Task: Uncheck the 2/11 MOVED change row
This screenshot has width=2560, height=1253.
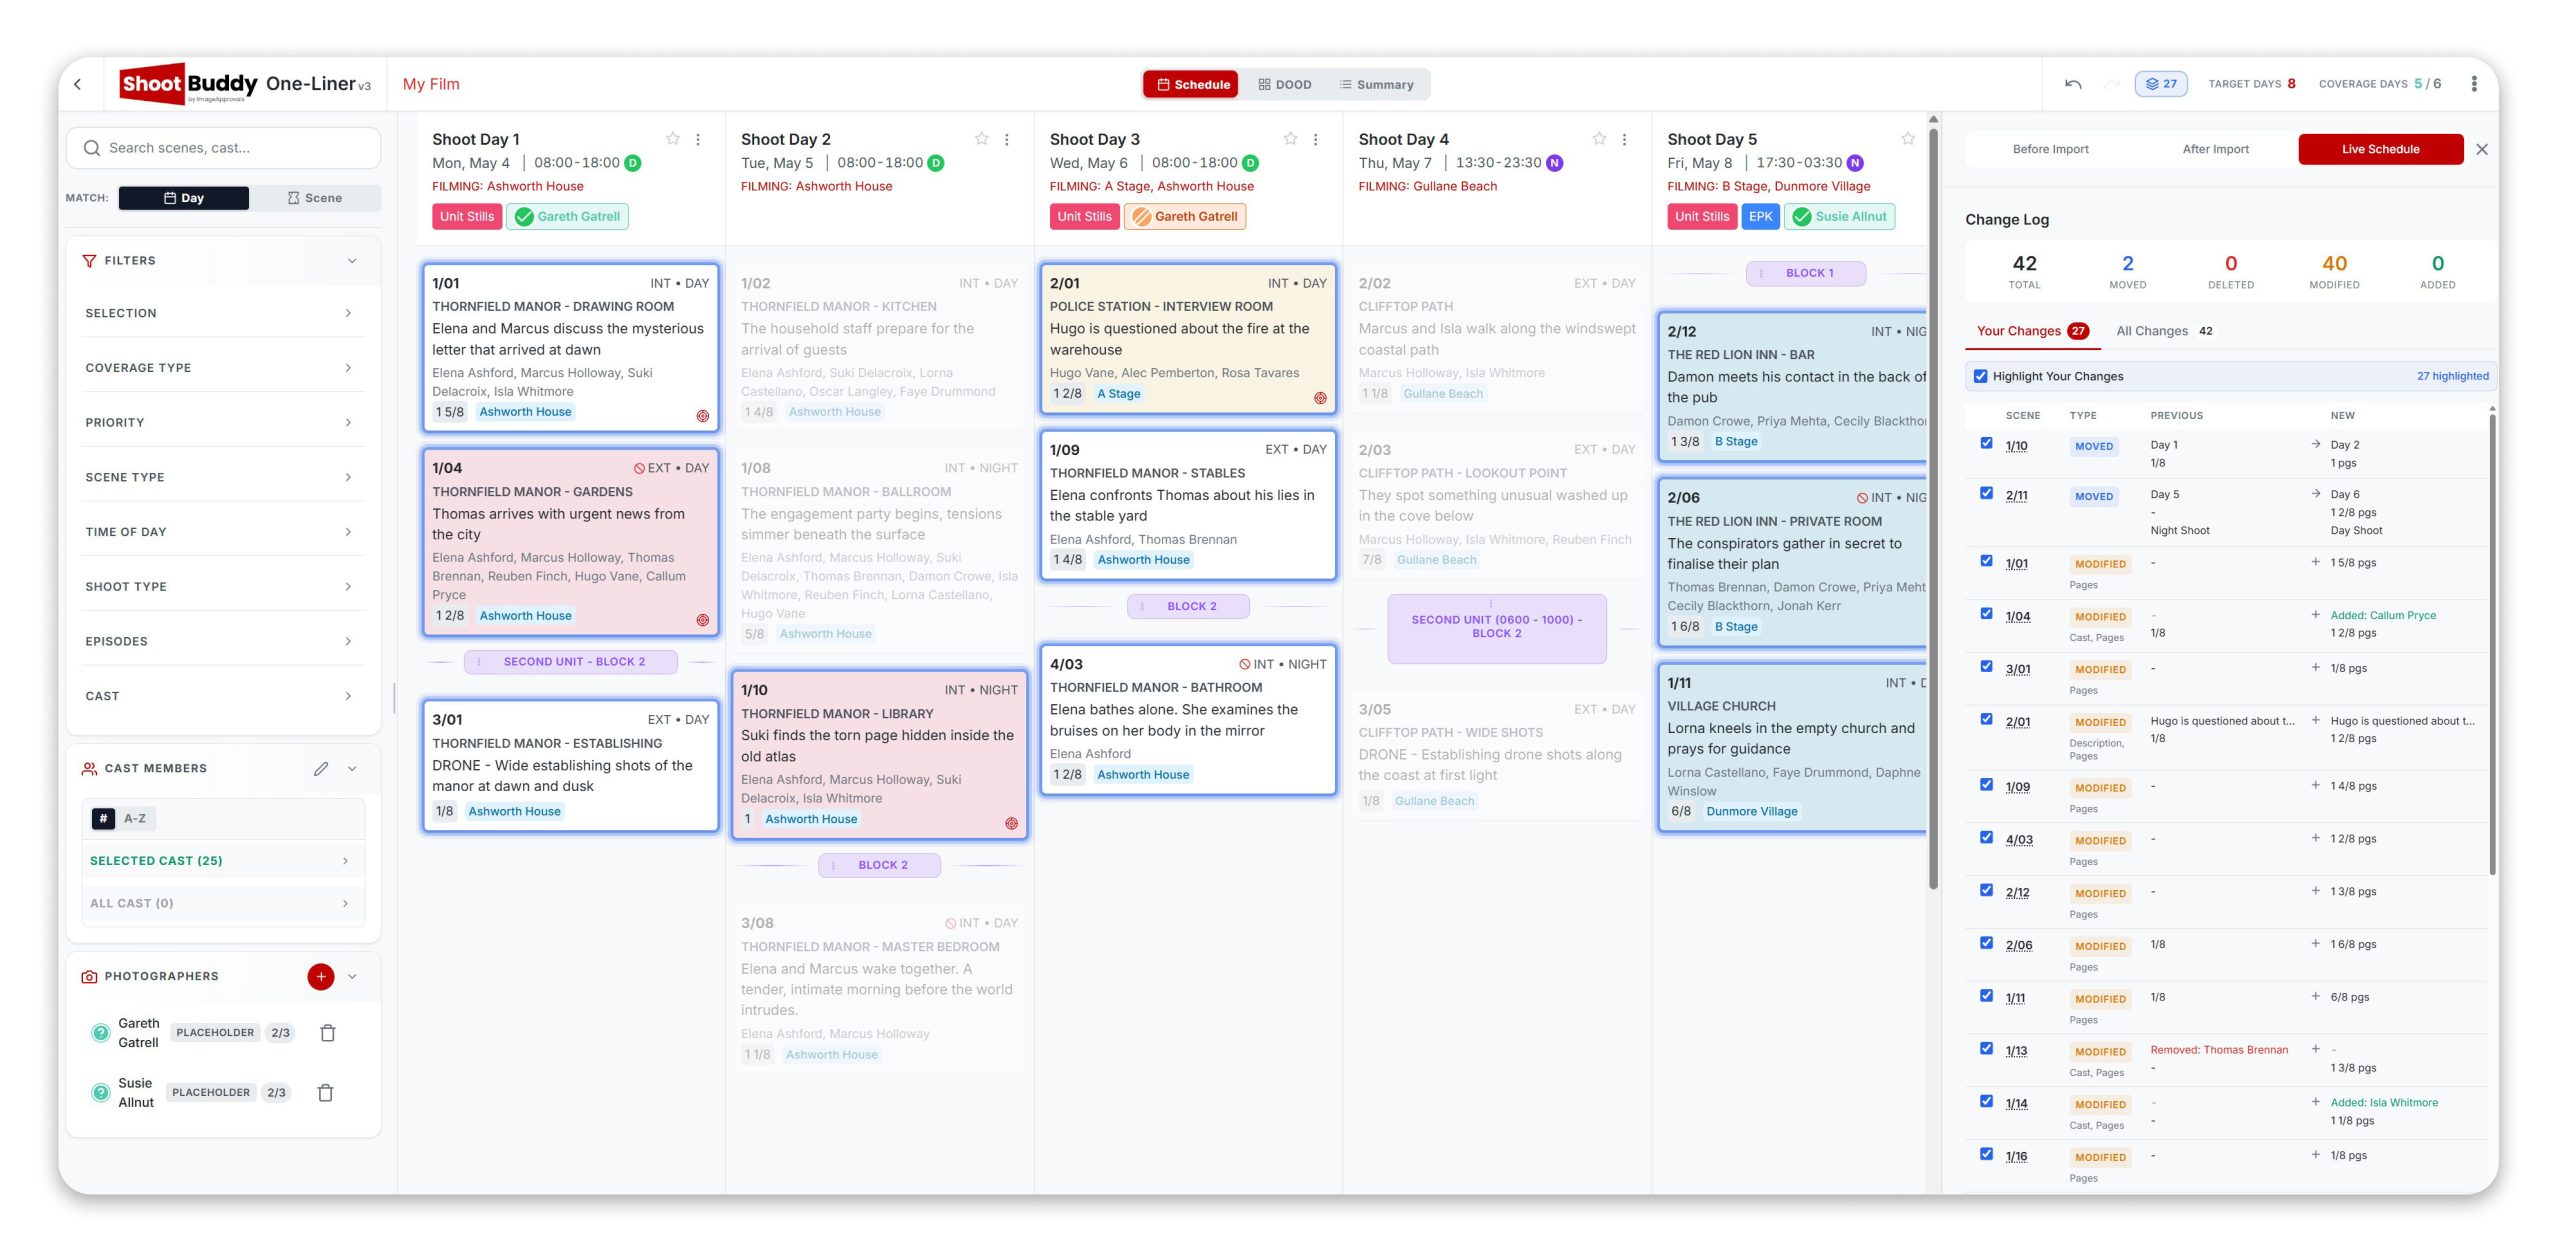Action: pyautogui.click(x=1986, y=493)
